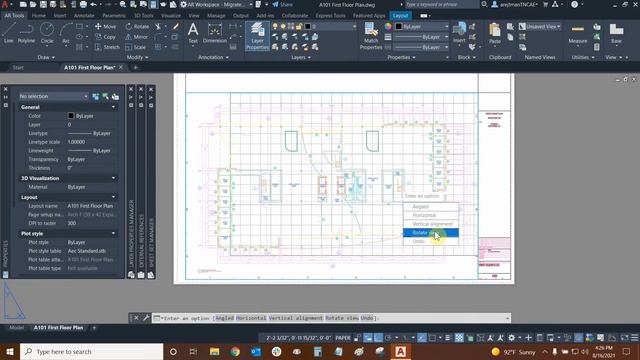The width and height of the screenshot is (640, 360).
Task: Click the Mirror tool
Action: [137, 37]
